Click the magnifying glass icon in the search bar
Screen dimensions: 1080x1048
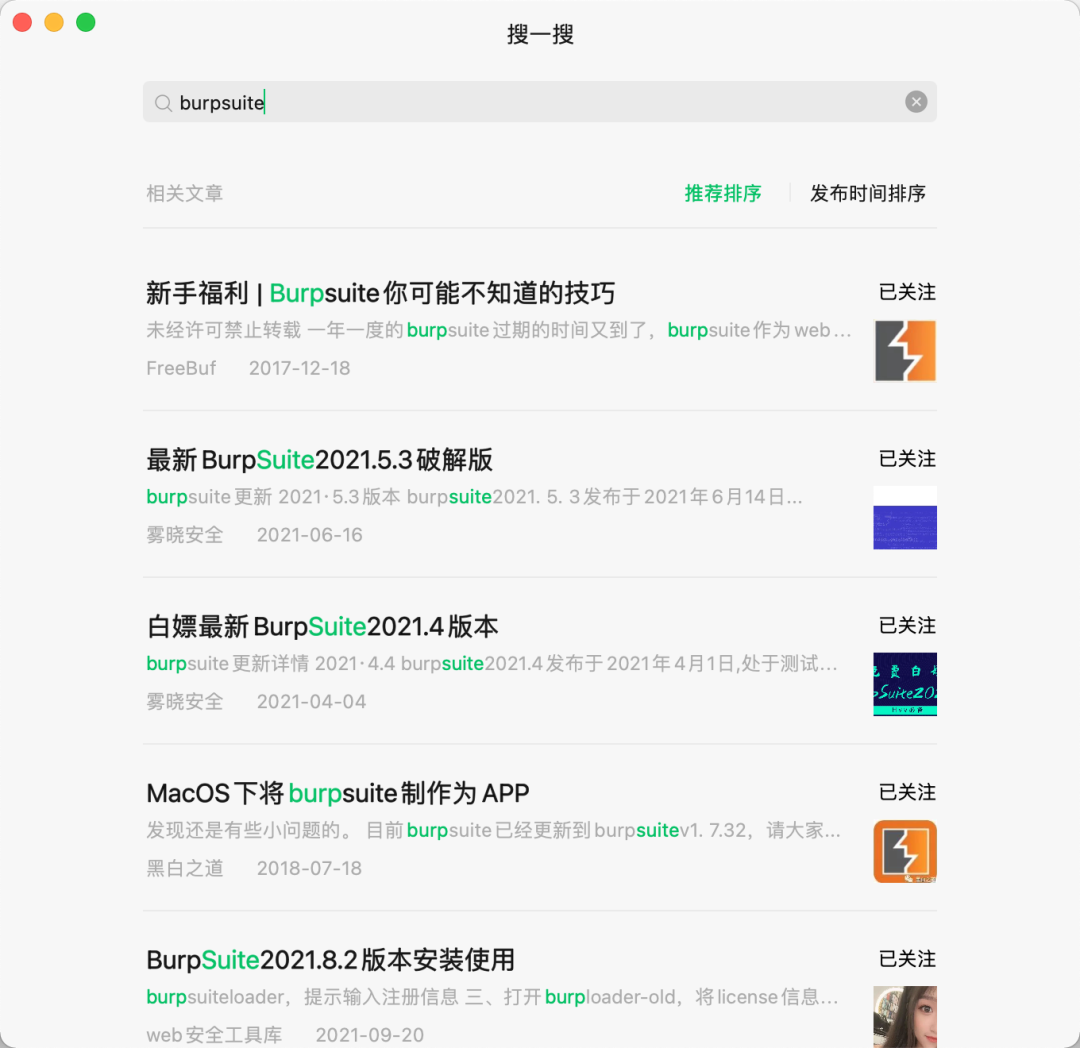coord(162,102)
